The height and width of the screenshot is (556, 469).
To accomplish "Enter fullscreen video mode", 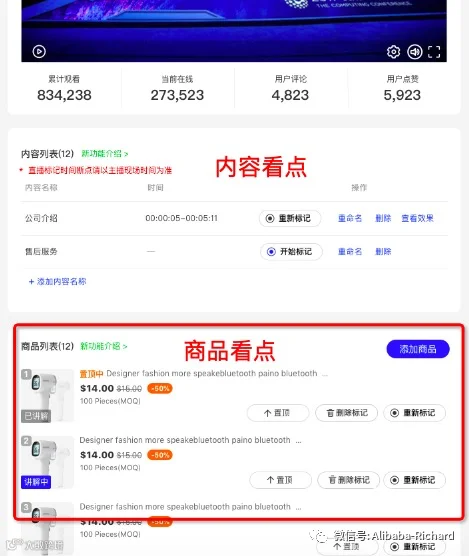I will [x=434, y=52].
